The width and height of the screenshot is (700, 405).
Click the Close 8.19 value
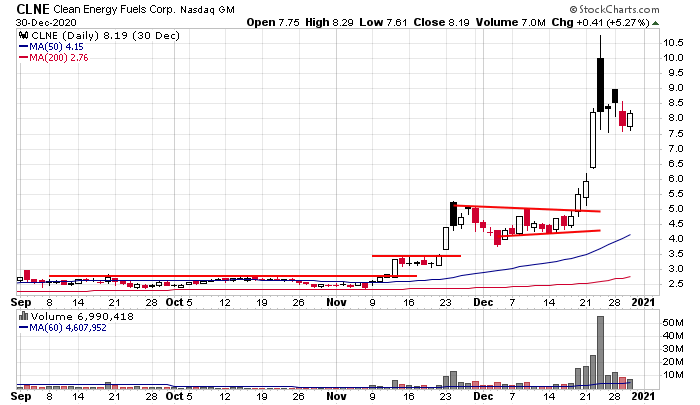coord(442,22)
